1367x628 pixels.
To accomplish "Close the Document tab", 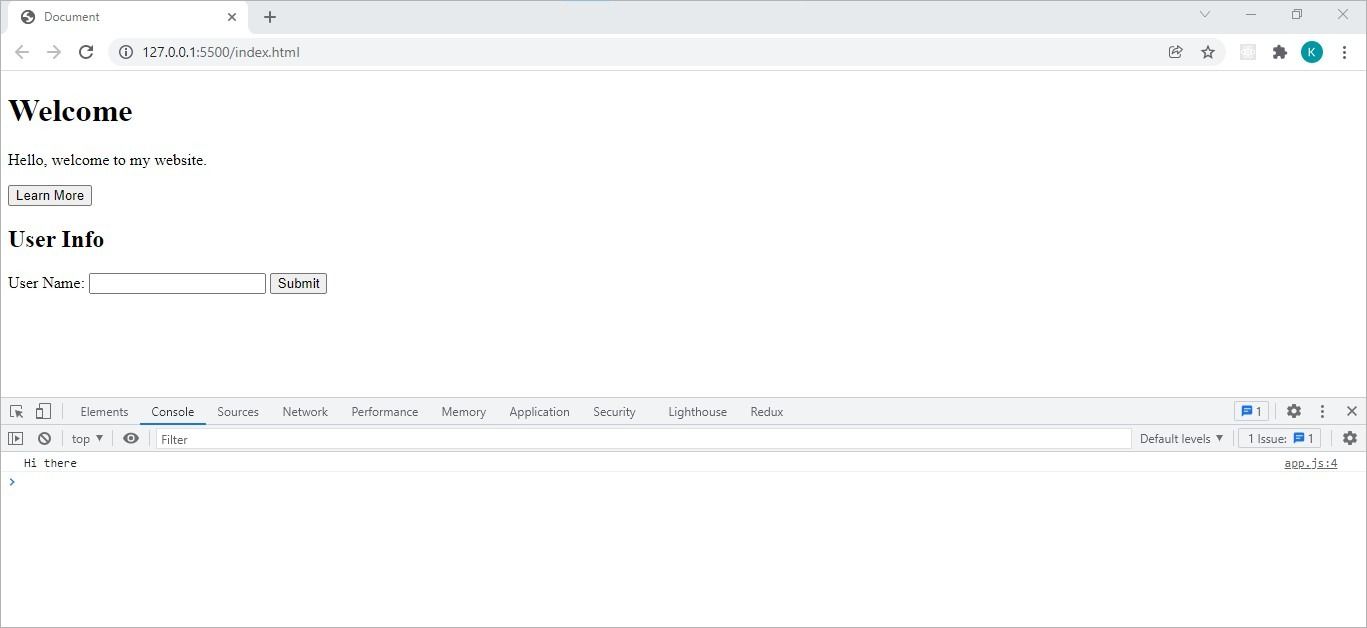I will 232,17.
